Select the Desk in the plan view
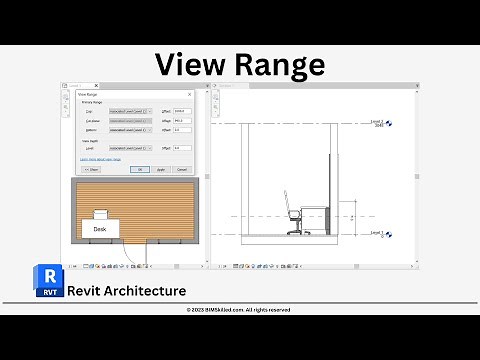Viewport: 480px width, 360px height. coord(100,229)
